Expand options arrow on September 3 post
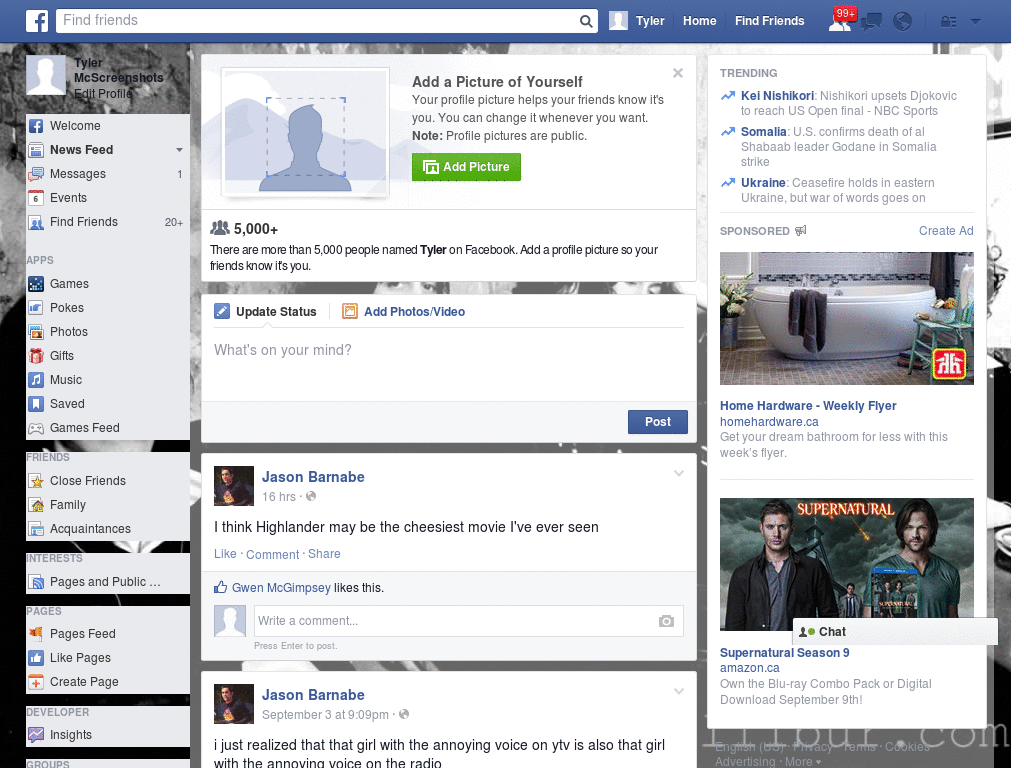 pos(679,692)
